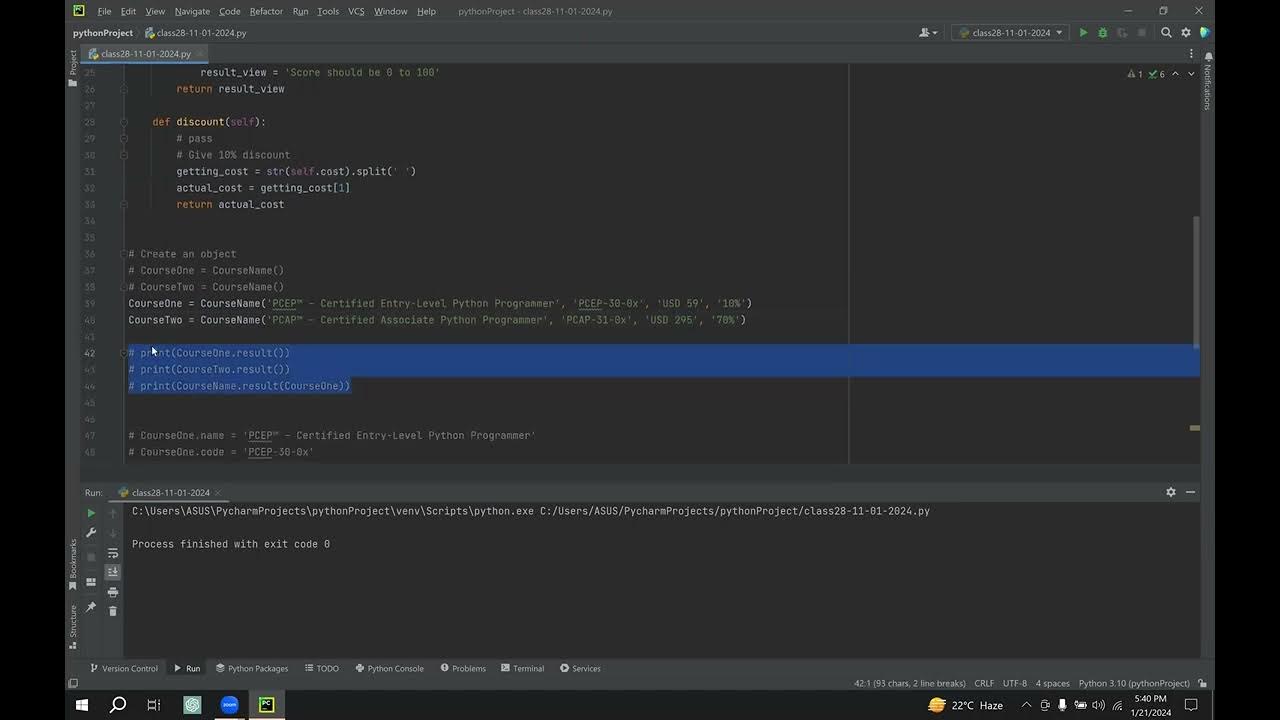Open Python Packages tool window
This screenshot has height=720, width=1280.
coord(251,668)
